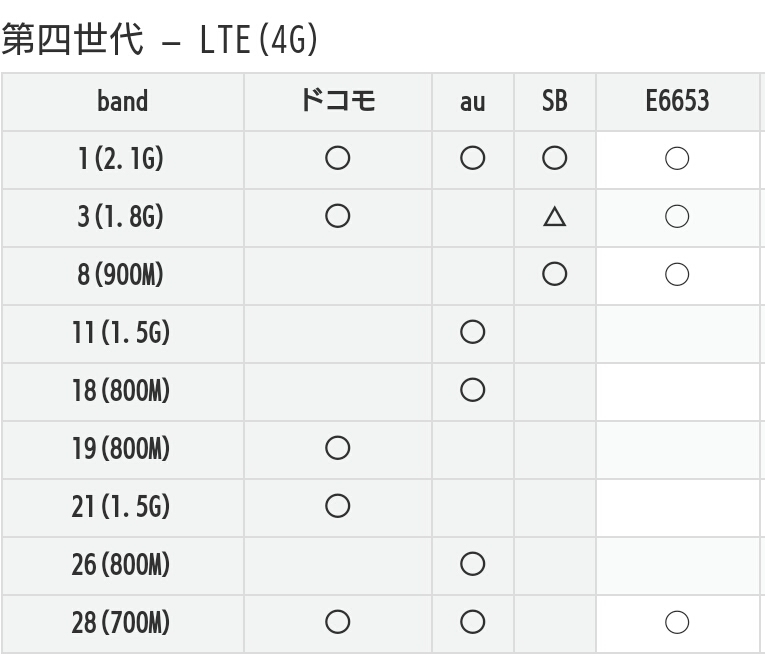Screen dimensions: 765x660
Task: Click the circle for band 21 under ドコモ
Action: [338, 507]
